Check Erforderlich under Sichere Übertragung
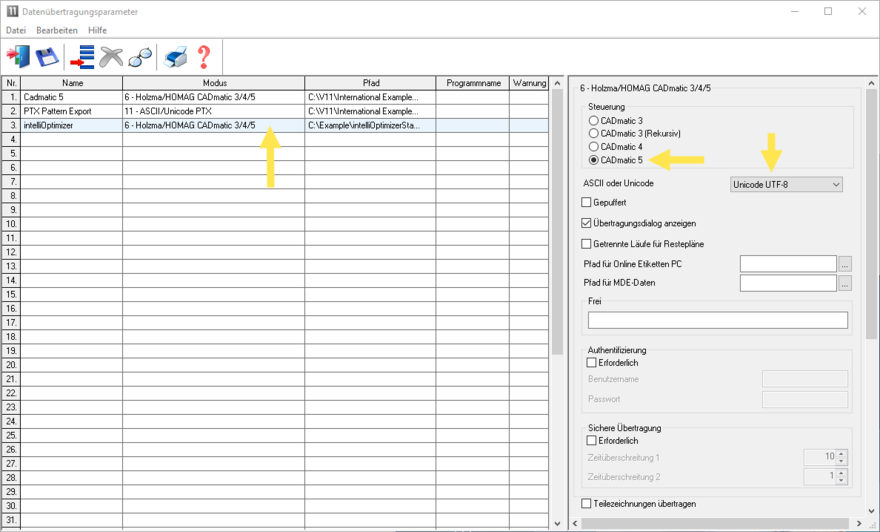 [592, 441]
